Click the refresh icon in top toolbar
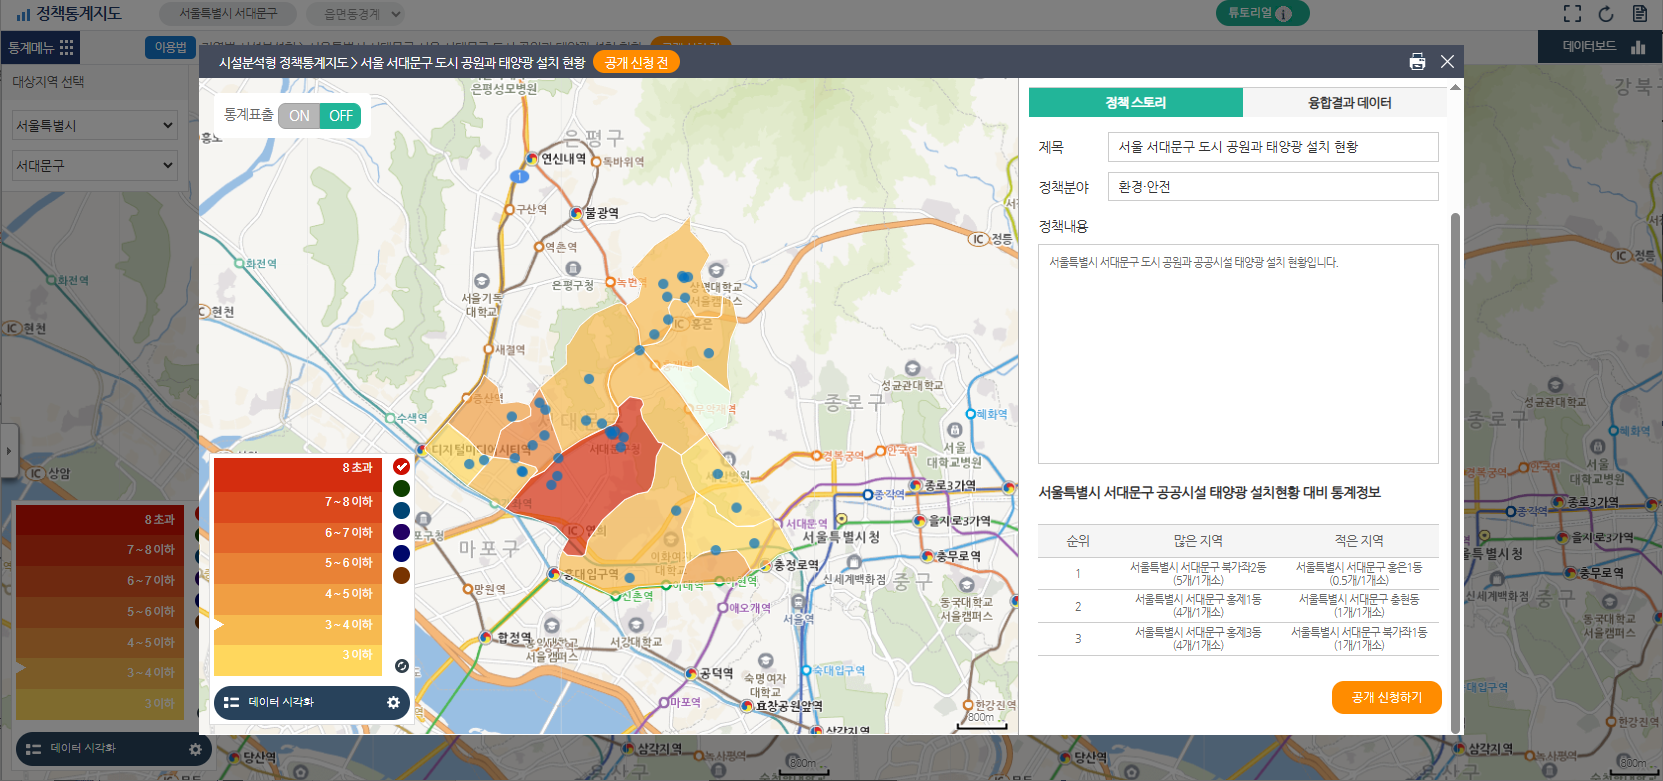The height and width of the screenshot is (781, 1663). [1606, 14]
